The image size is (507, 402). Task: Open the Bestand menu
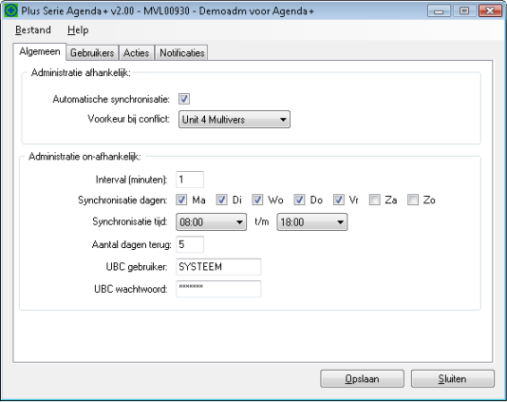point(33,30)
